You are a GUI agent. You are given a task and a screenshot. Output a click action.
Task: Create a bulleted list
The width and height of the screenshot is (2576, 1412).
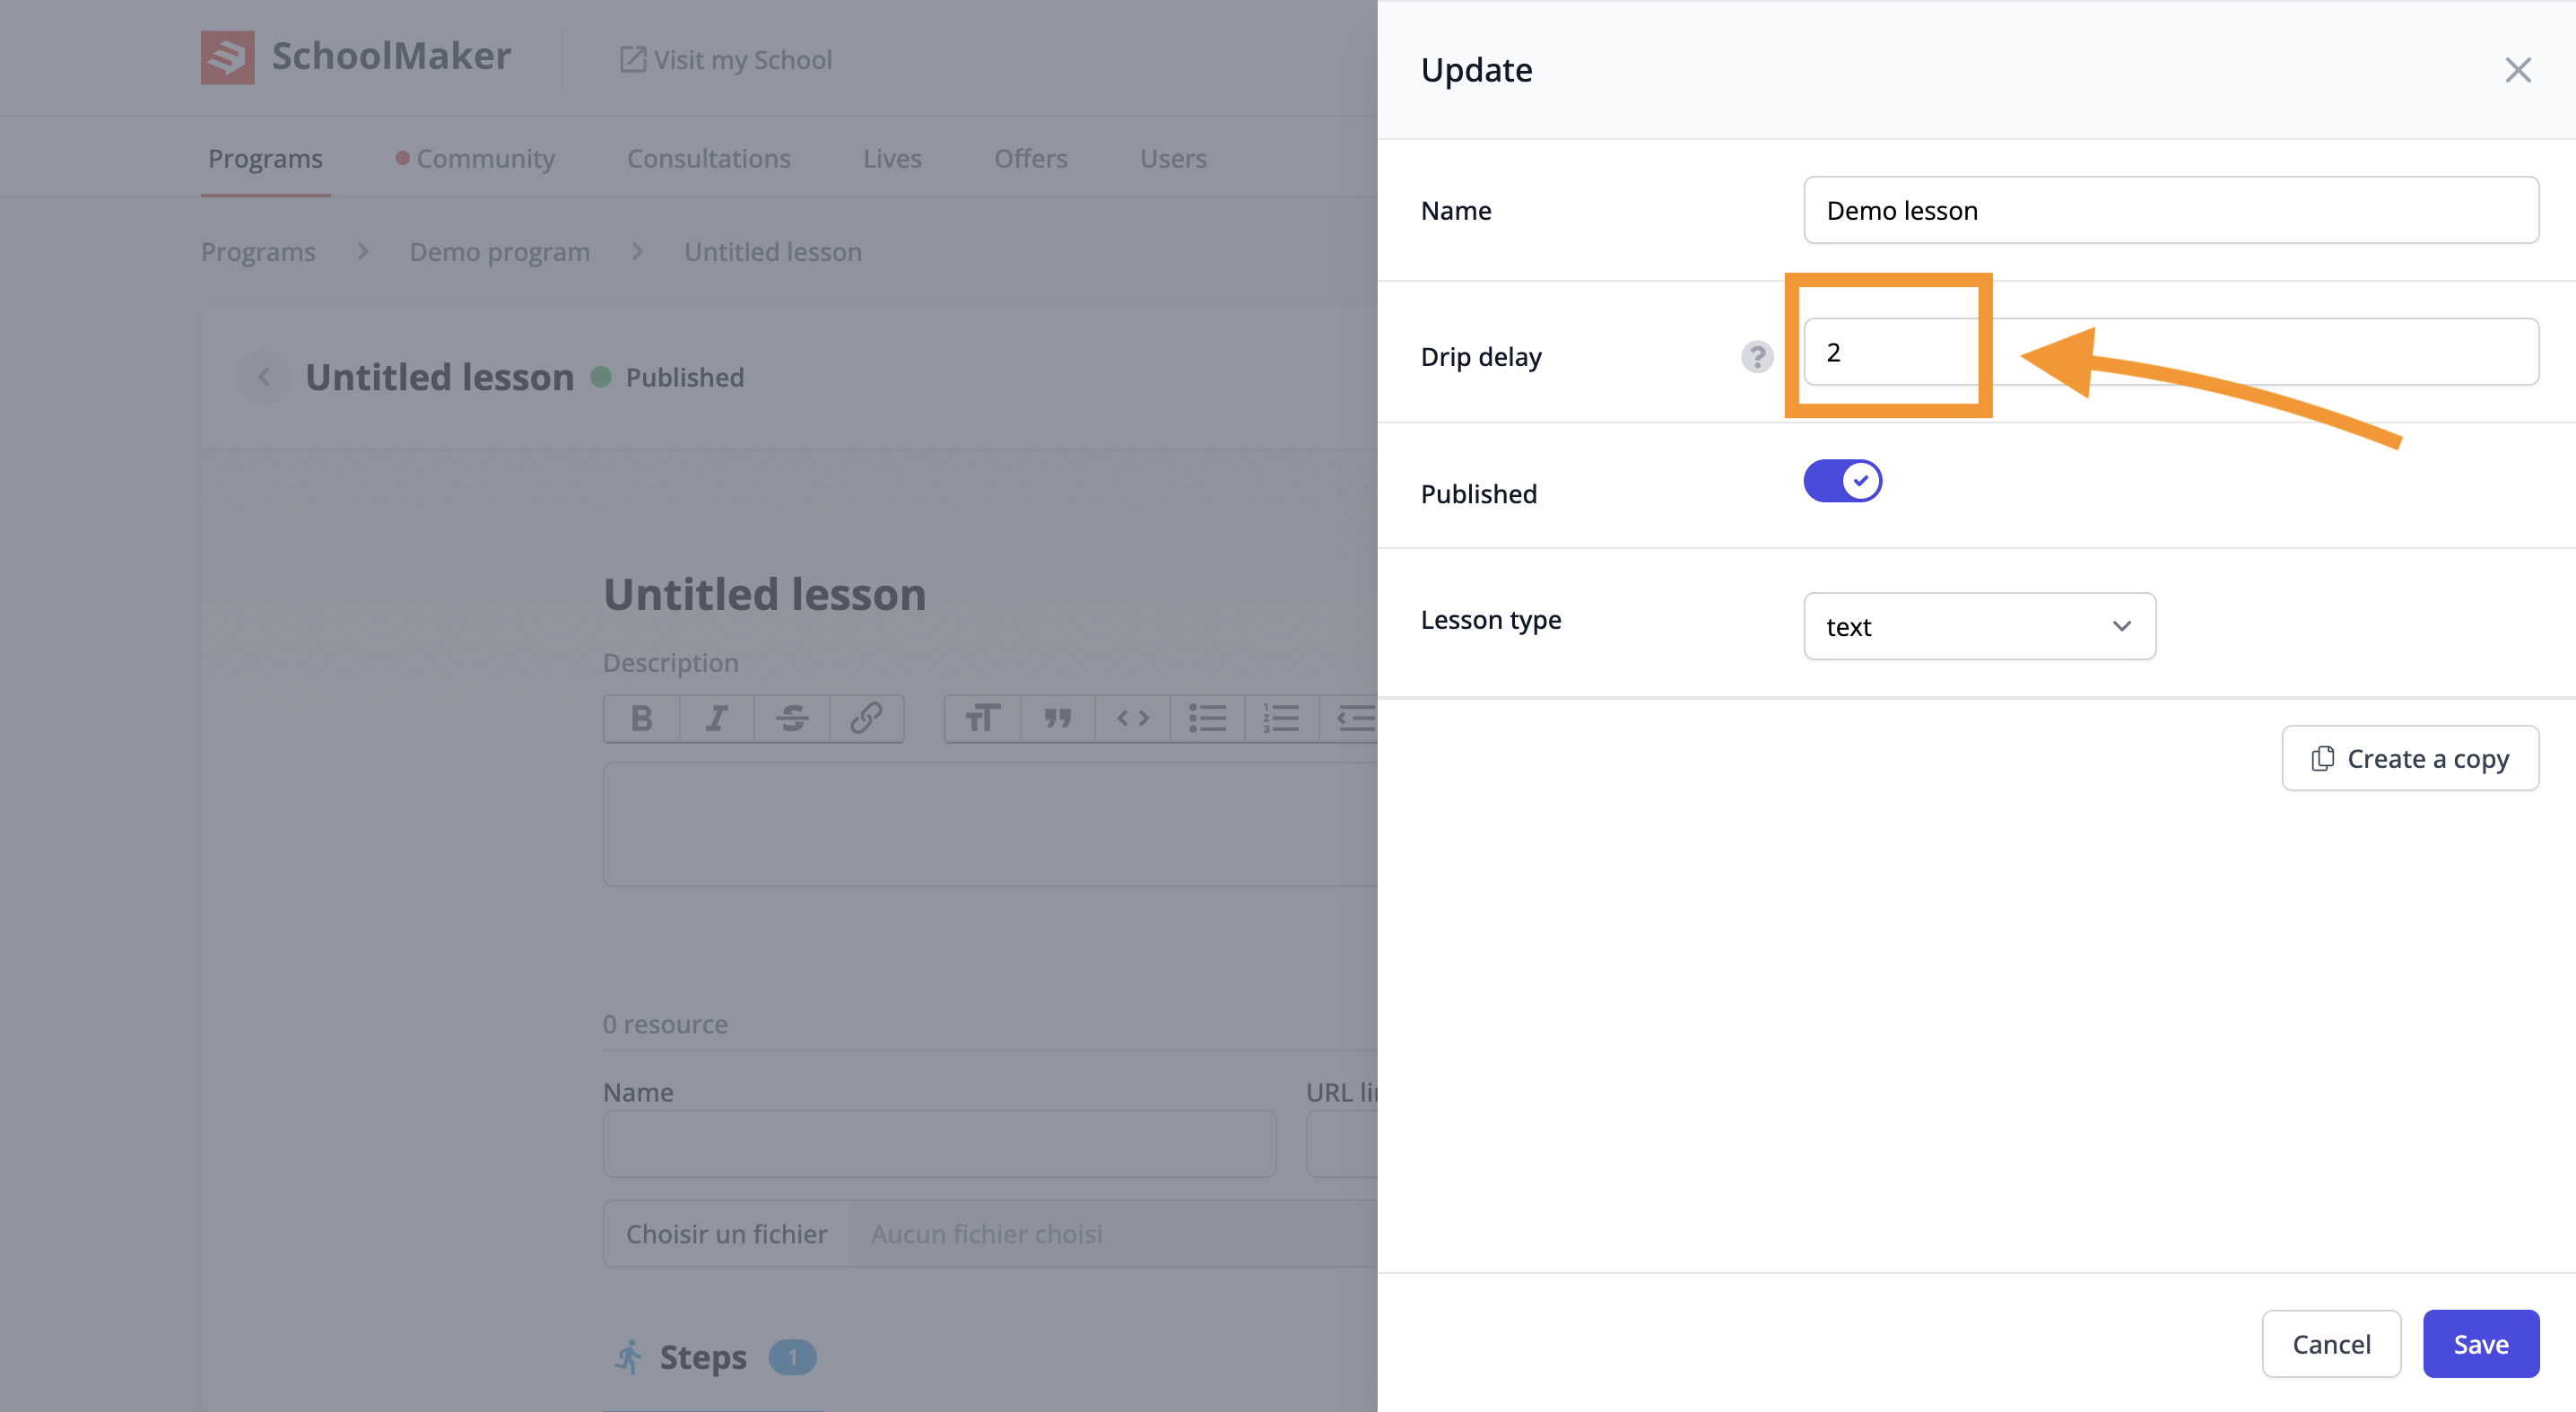point(1207,718)
